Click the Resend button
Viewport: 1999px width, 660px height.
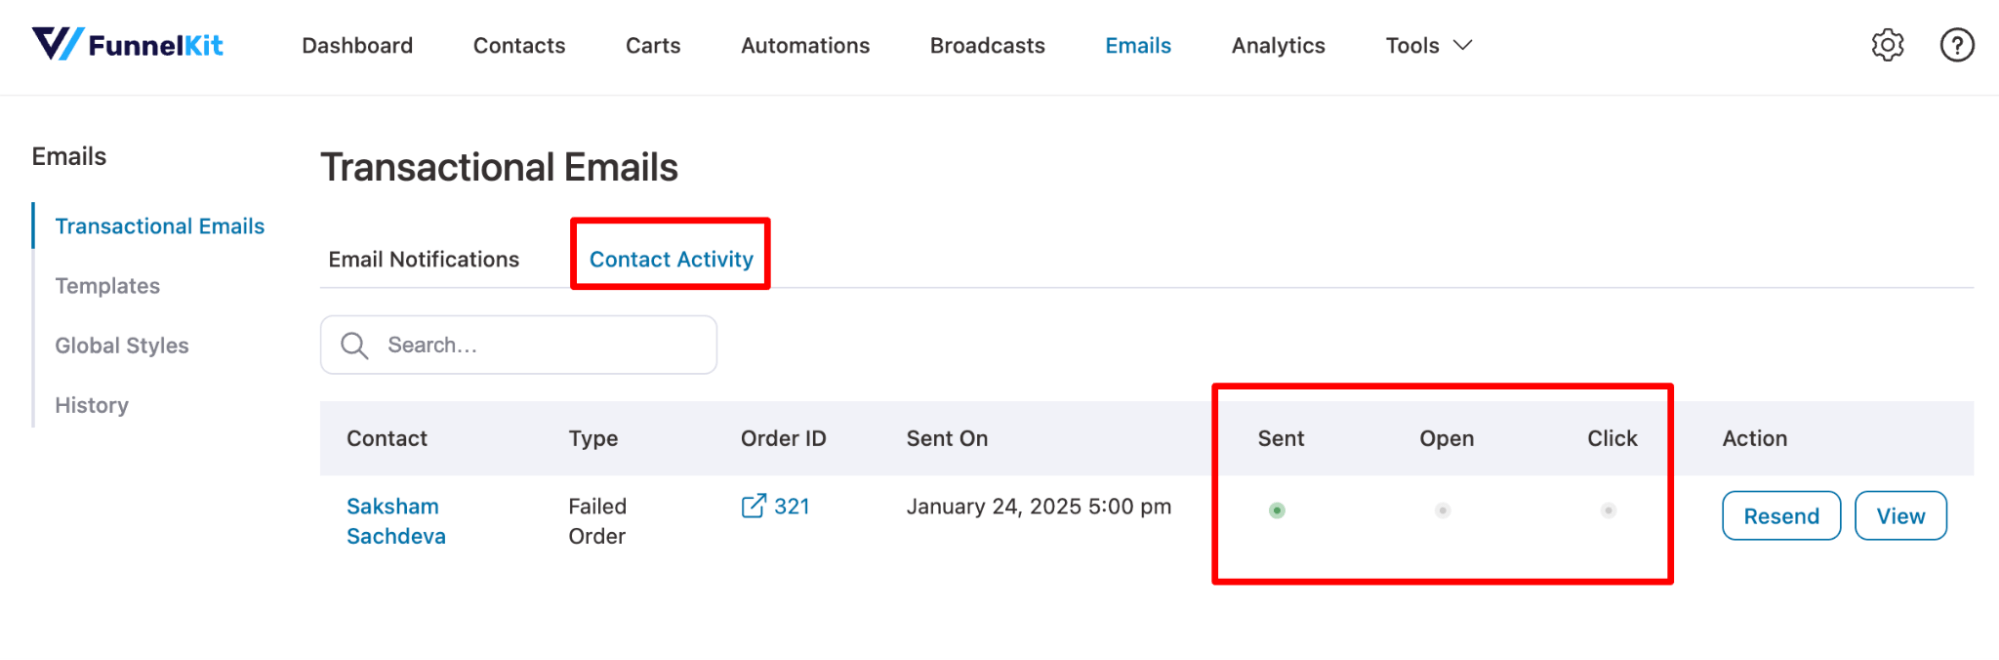point(1781,516)
